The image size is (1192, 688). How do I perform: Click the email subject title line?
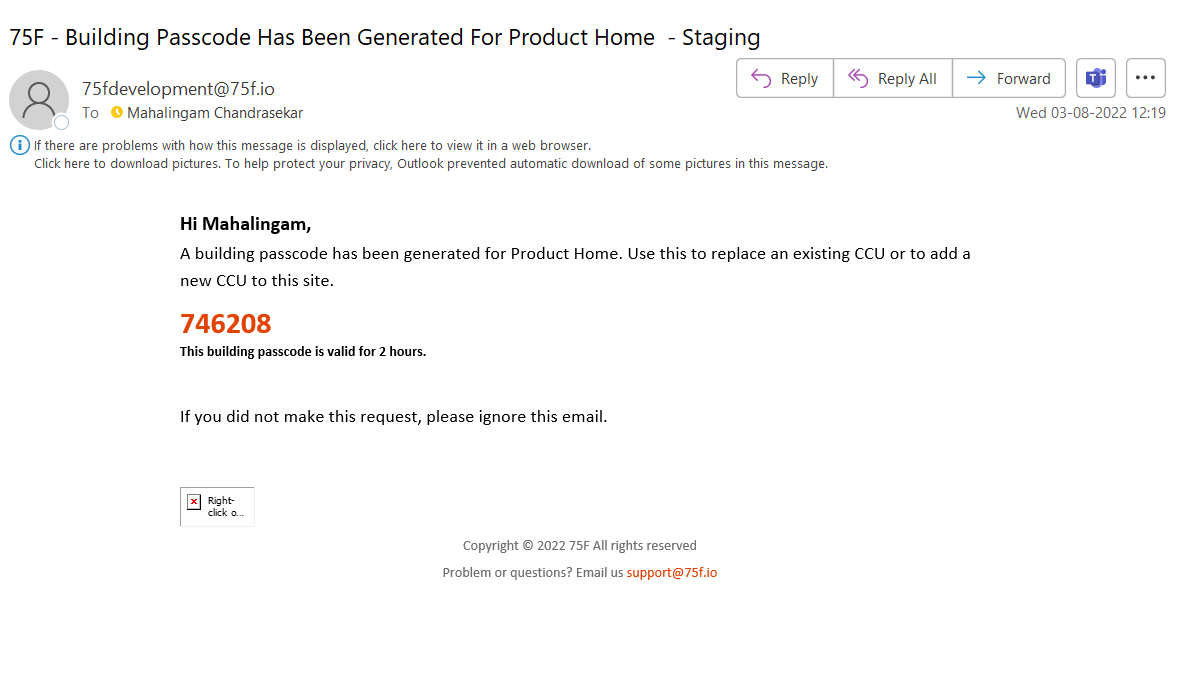point(385,37)
